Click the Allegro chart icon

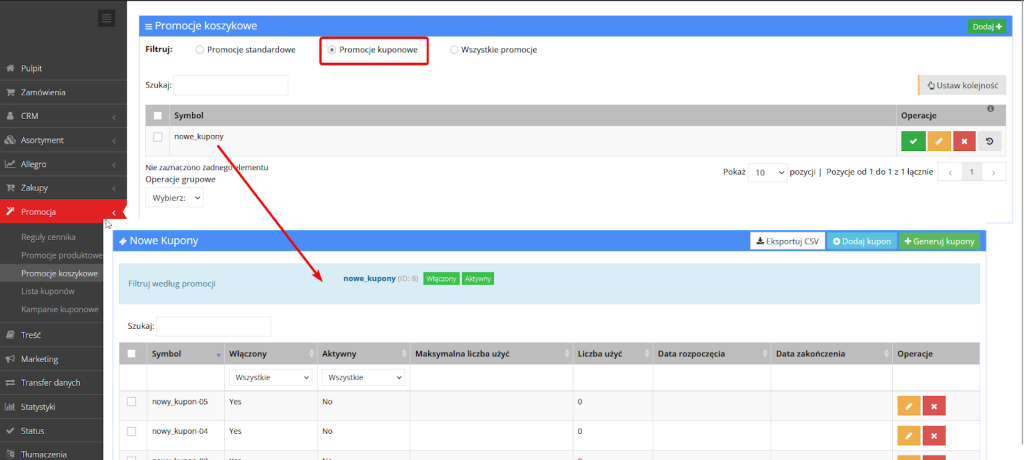pyautogui.click(x=10, y=164)
